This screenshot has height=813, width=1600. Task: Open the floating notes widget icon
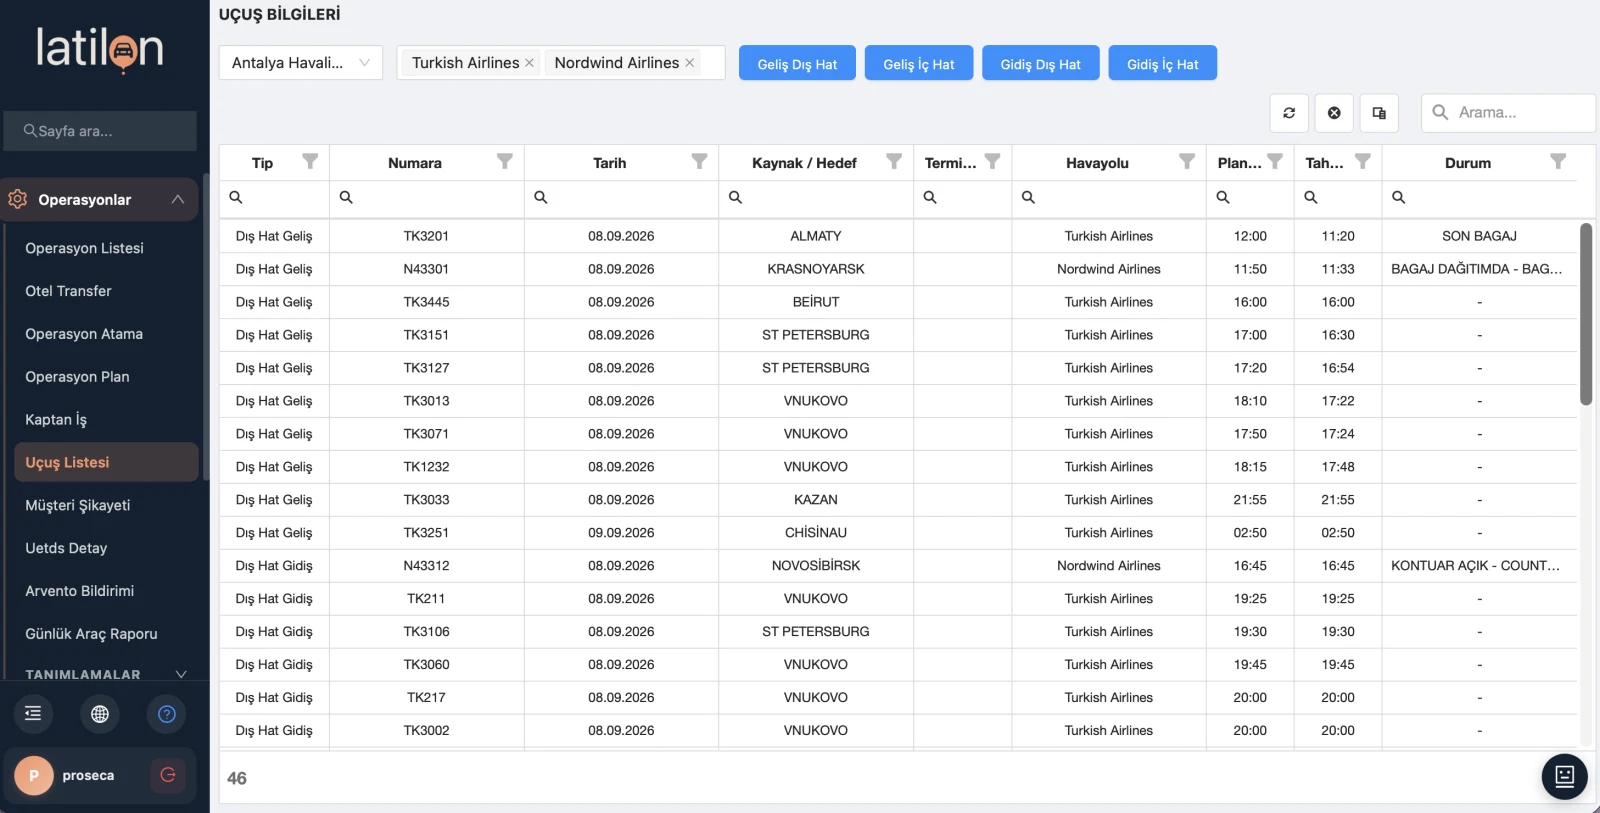[x=1565, y=777]
